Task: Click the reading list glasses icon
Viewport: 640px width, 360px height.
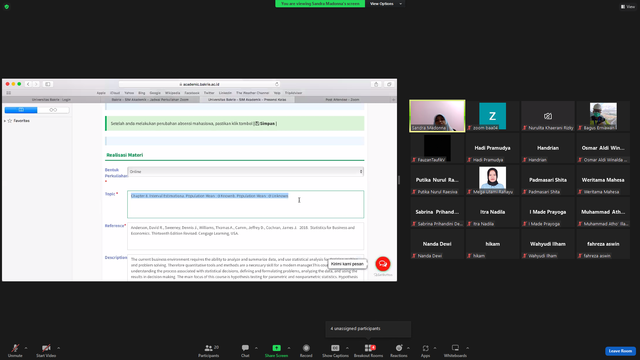Action: coord(53,110)
